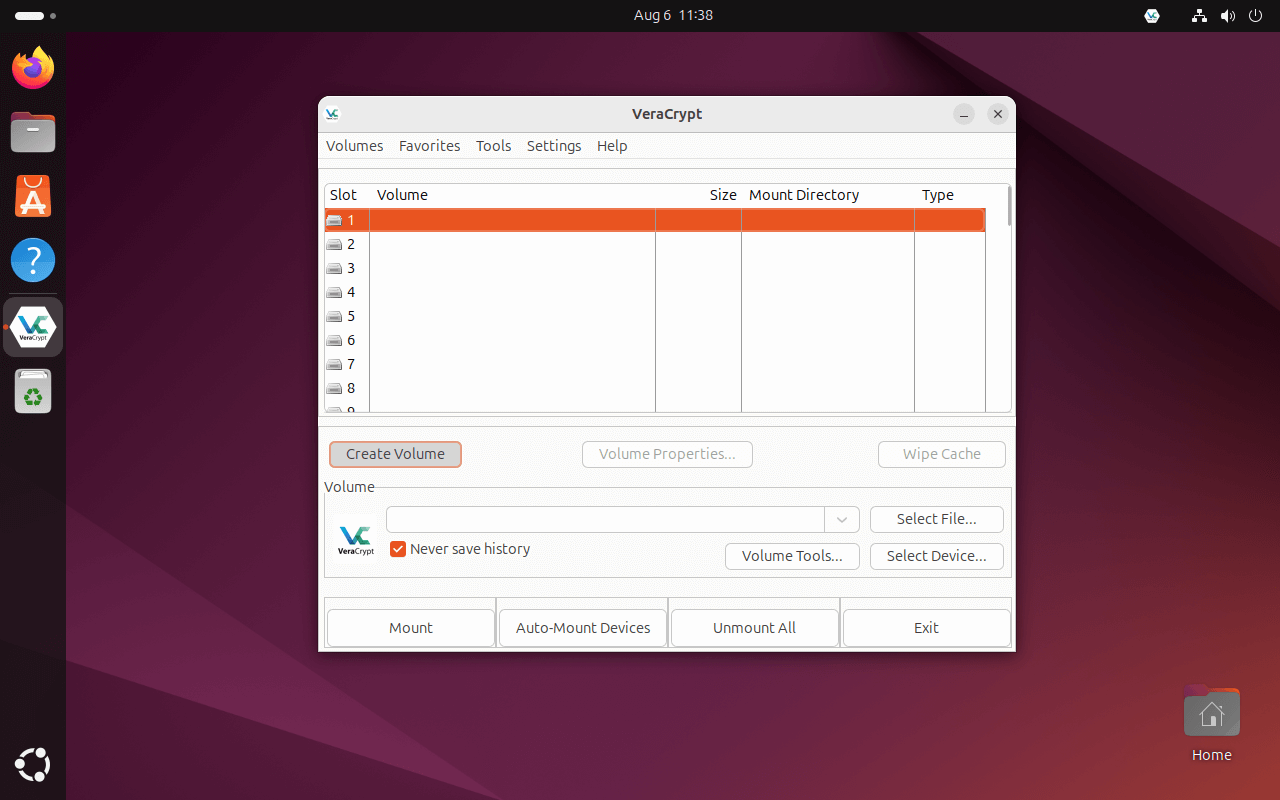The height and width of the screenshot is (800, 1280).
Task: Click the VeraCrypt logo in the Volume group
Action: 356,540
